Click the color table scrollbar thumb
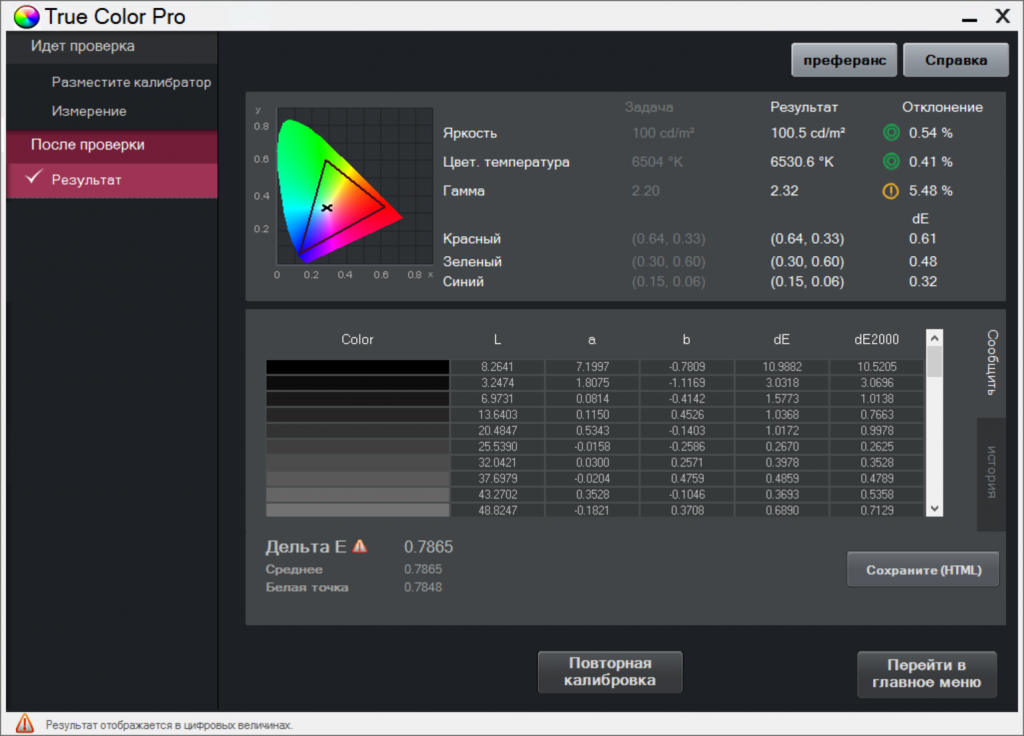Screen dimensions: 1024x736 coord(935,361)
